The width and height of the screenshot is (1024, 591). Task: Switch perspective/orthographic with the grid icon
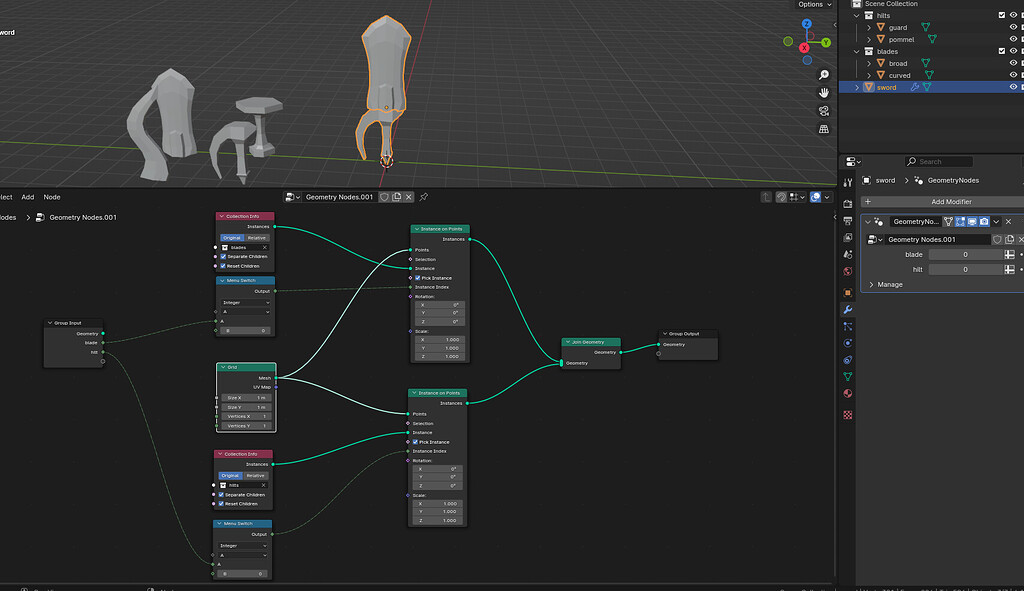[x=824, y=129]
